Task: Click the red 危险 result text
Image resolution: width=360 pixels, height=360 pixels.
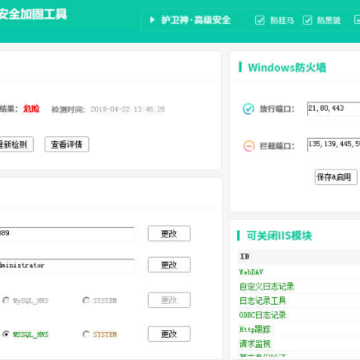Action: (x=31, y=109)
